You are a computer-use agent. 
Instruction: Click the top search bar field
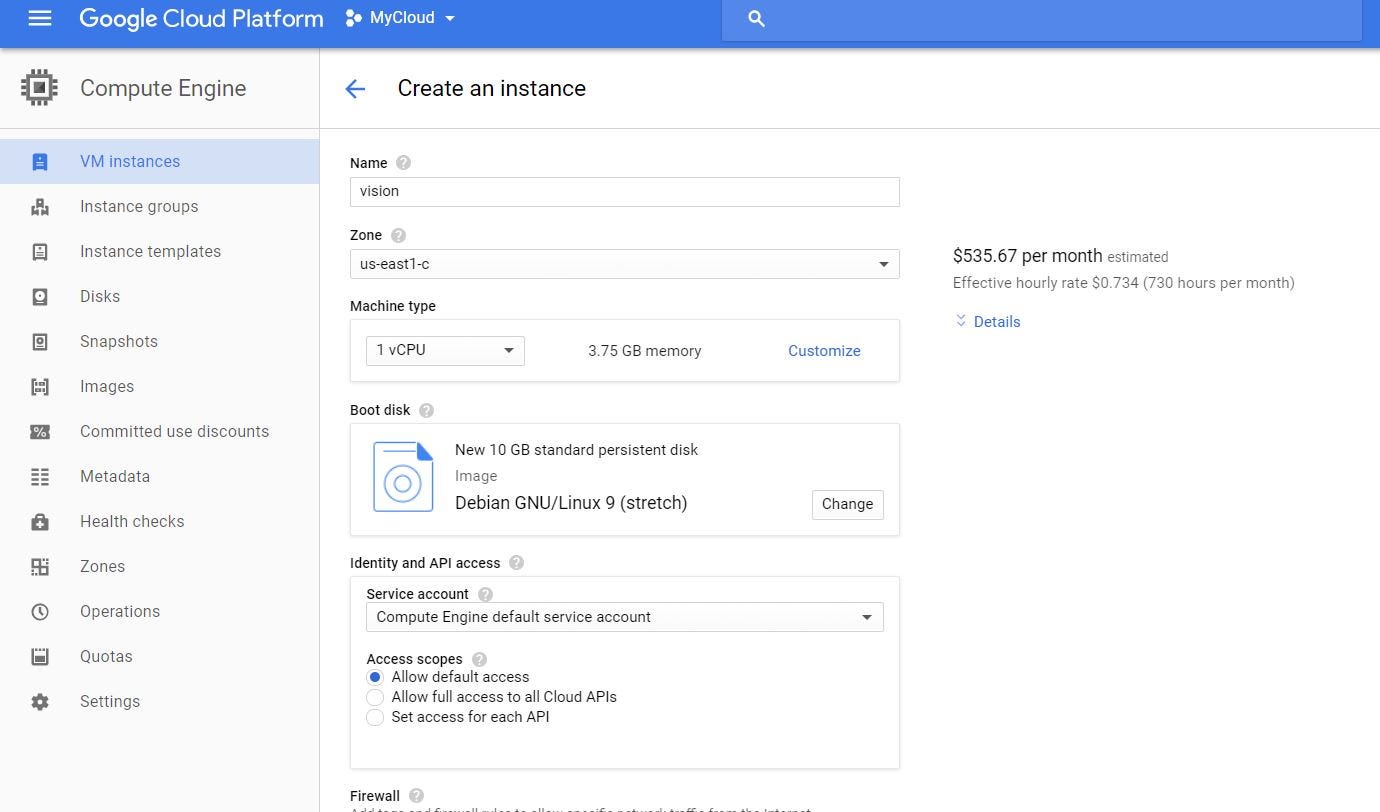coord(1041,19)
